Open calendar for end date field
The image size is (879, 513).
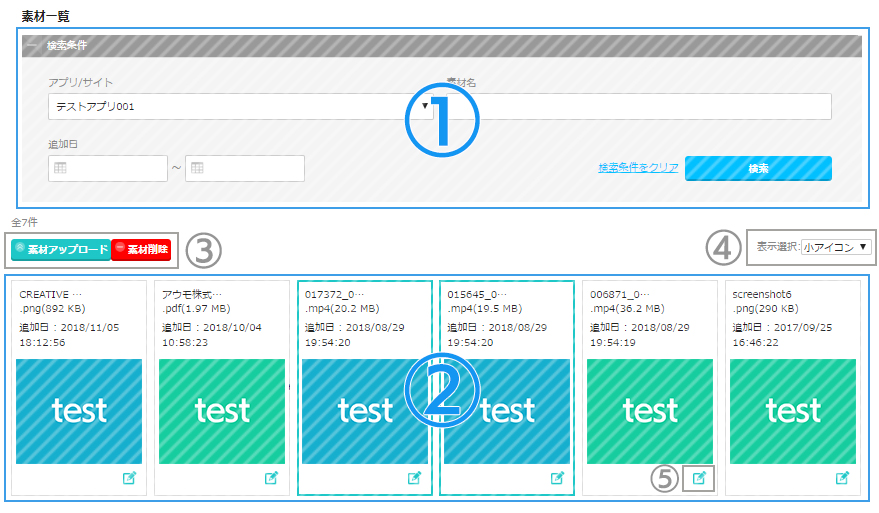pos(198,168)
